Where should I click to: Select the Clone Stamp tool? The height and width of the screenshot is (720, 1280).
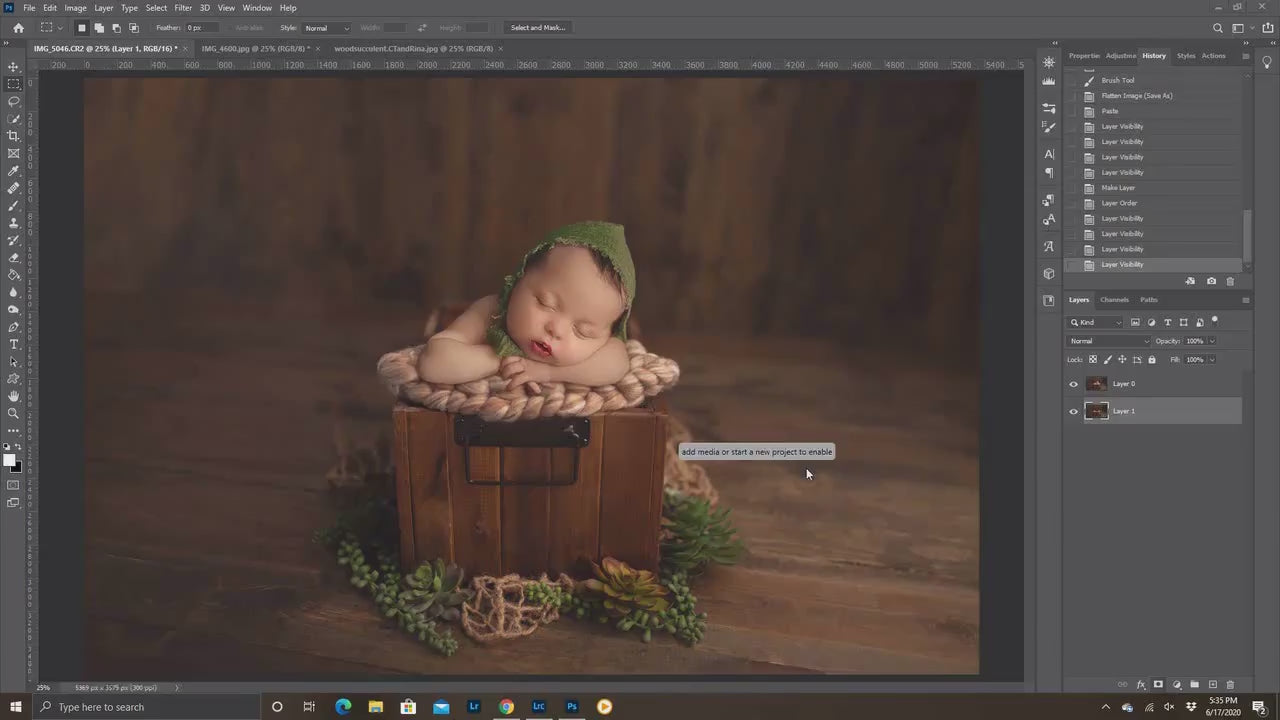coord(14,222)
